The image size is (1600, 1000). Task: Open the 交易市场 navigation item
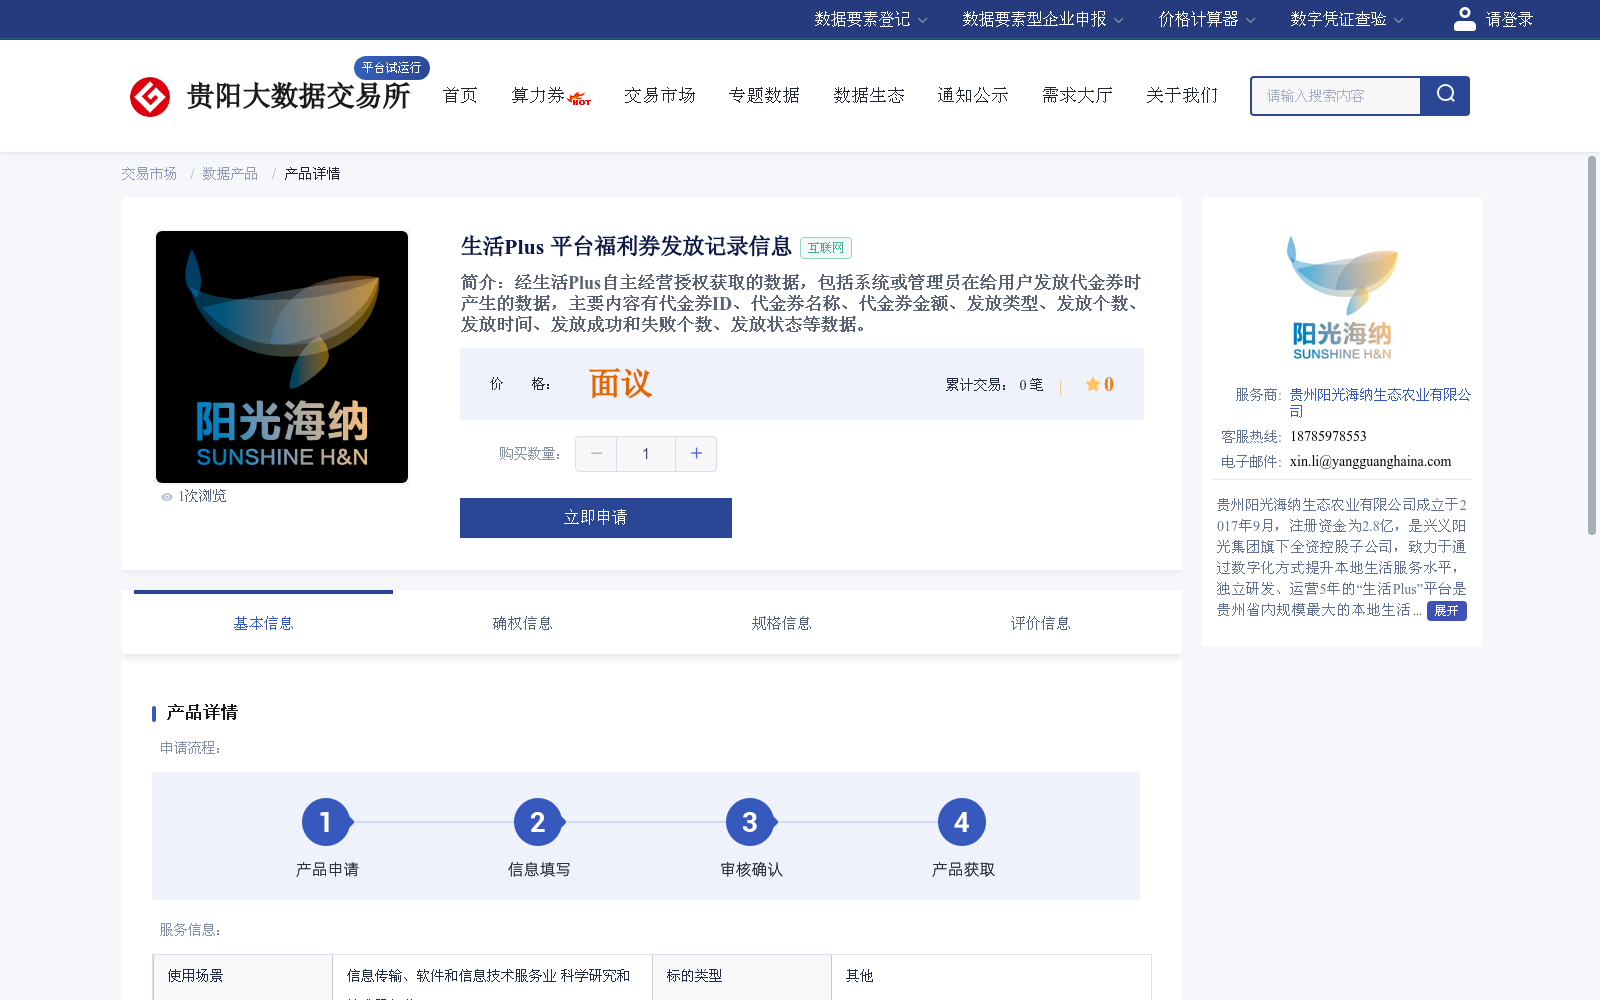[x=659, y=95]
